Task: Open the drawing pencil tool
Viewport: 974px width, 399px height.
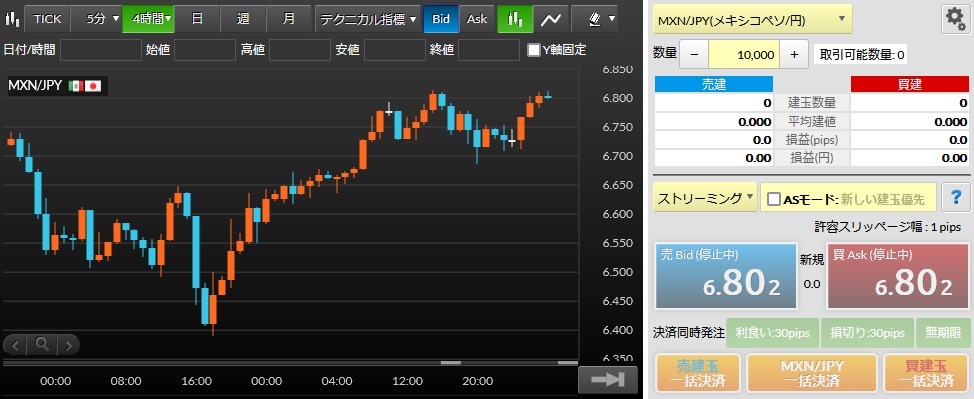Action: point(594,19)
